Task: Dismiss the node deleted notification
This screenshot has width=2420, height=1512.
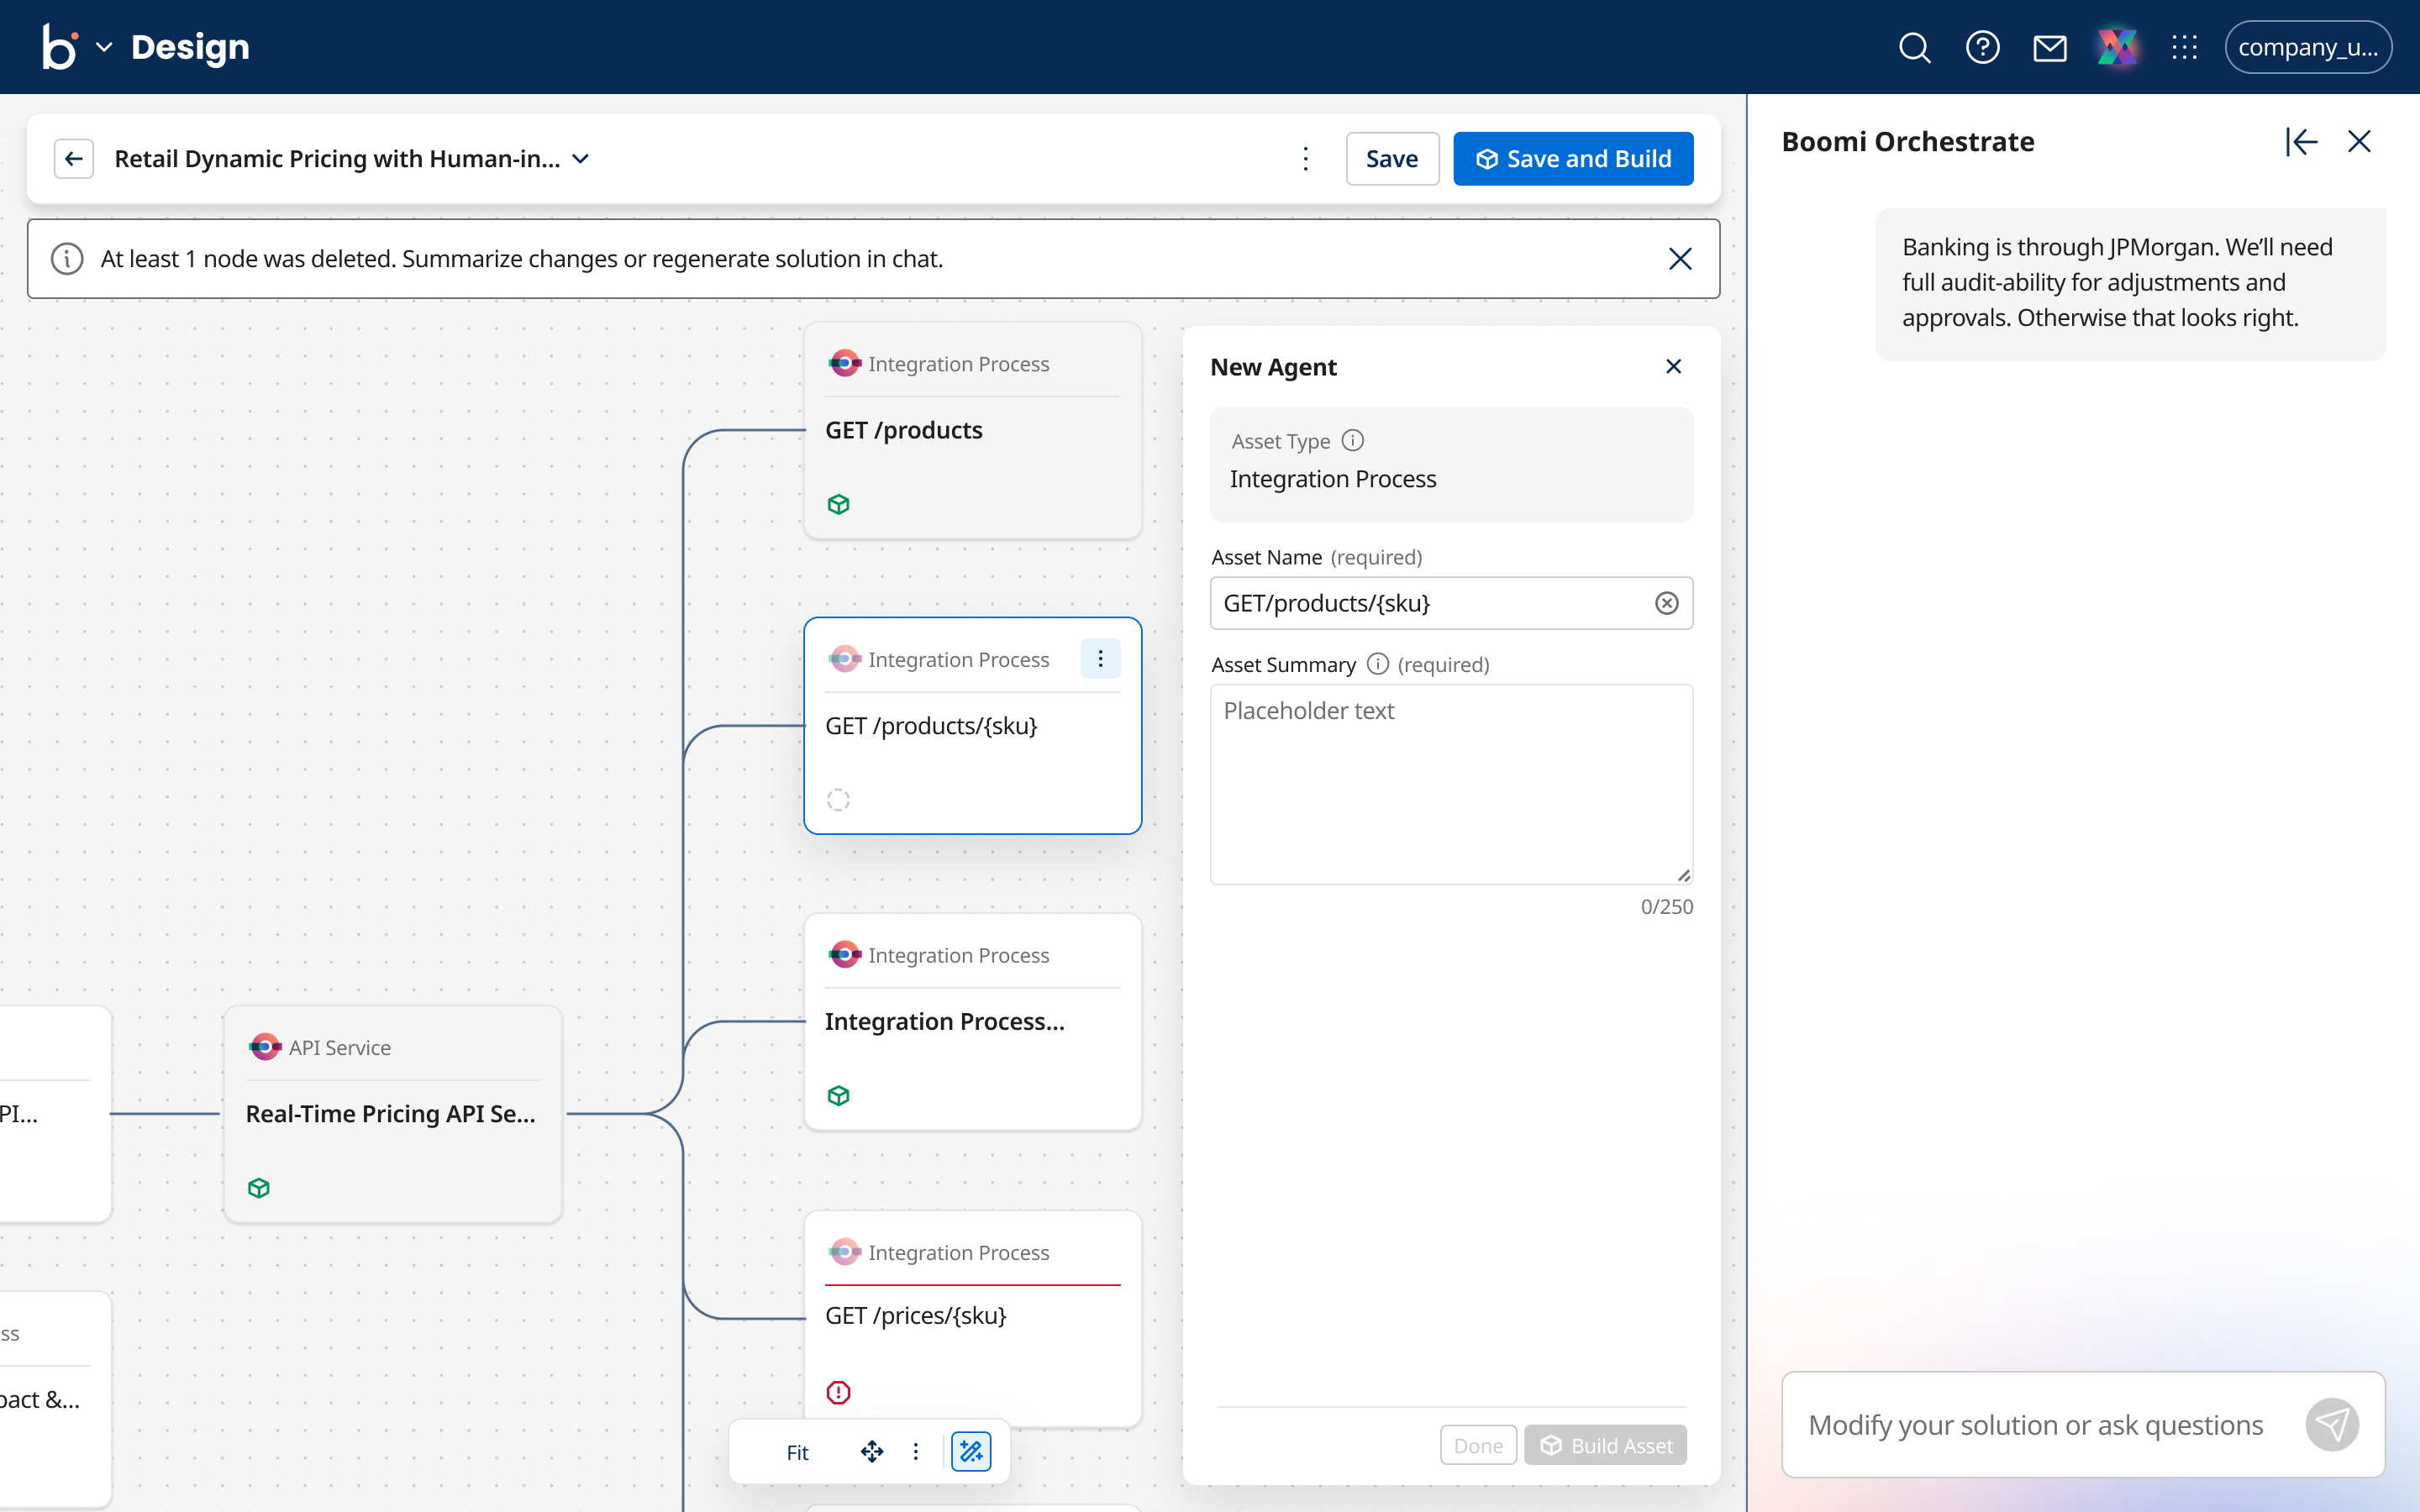Action: (x=1680, y=259)
